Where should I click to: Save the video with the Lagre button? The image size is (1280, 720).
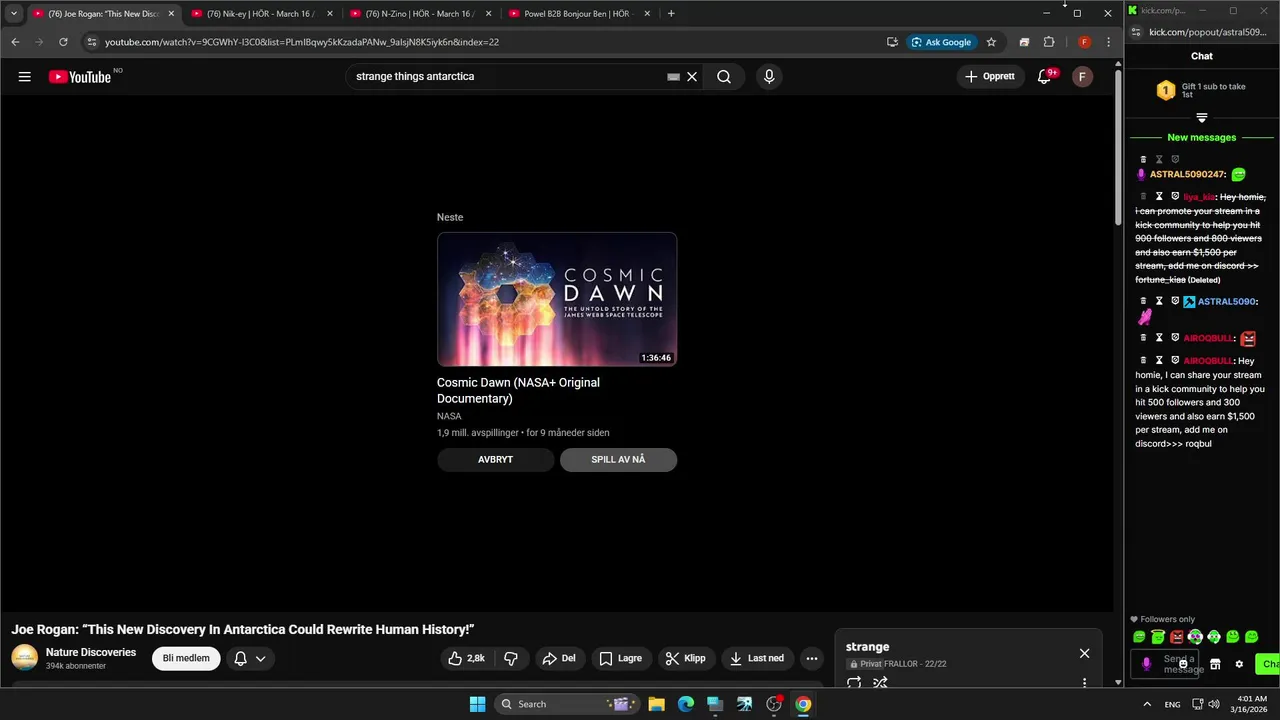[621, 658]
